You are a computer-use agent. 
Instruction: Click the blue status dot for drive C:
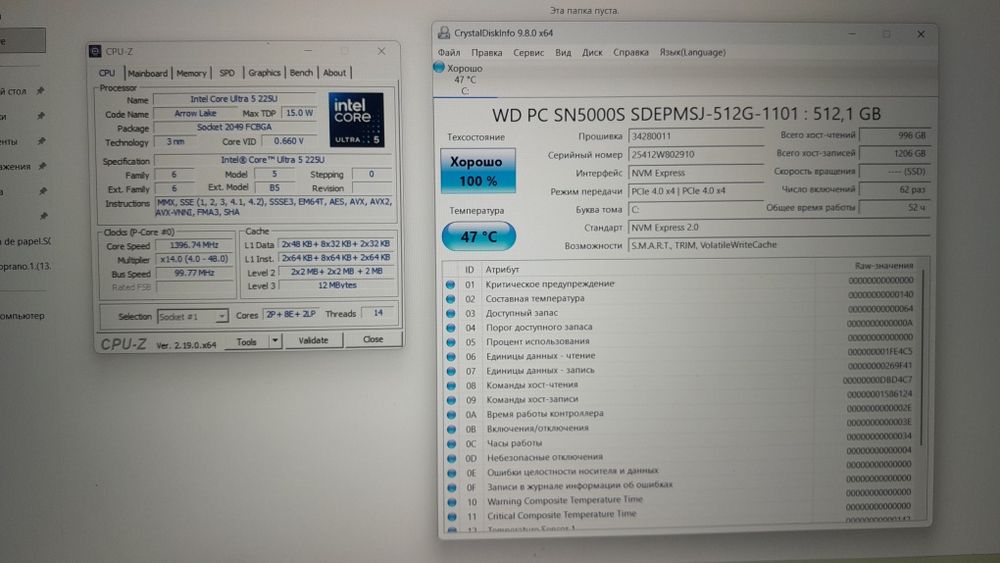click(x=439, y=67)
